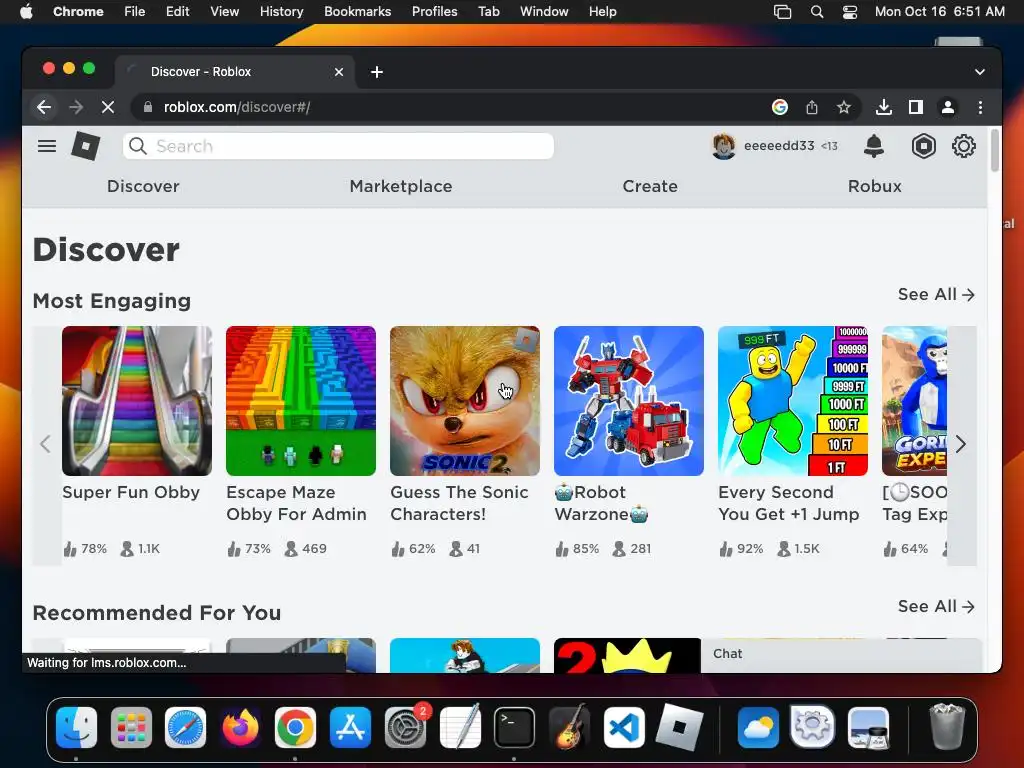
Task: Open the Chrome History menu
Action: (x=281, y=12)
